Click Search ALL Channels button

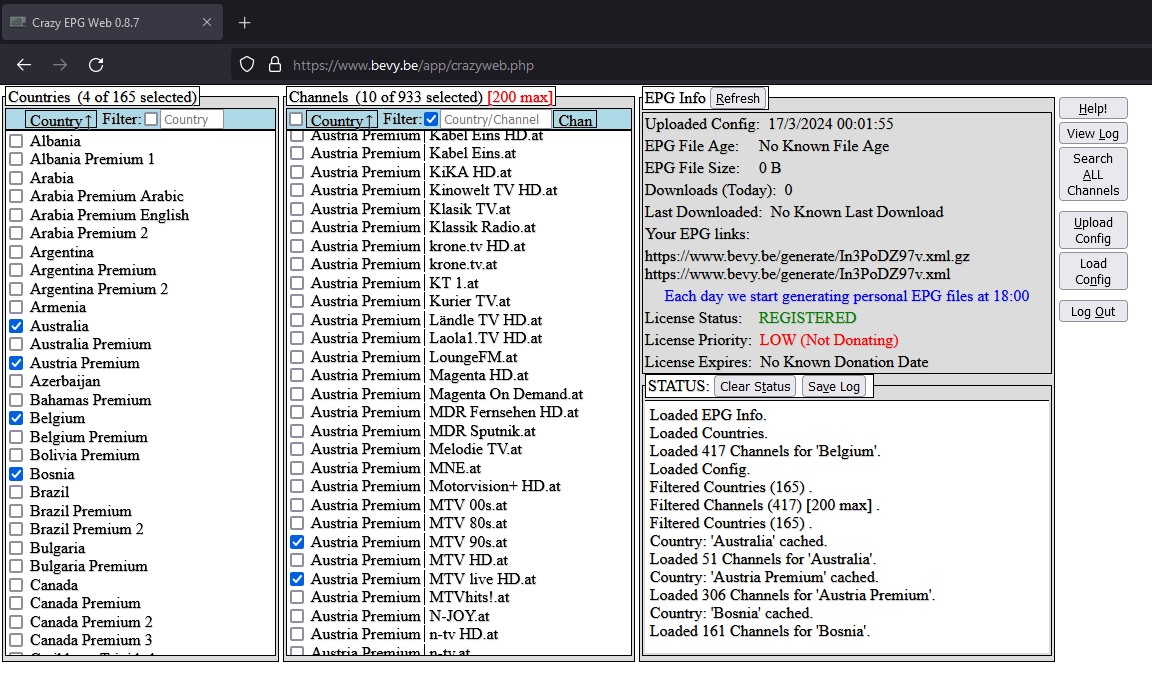point(1092,175)
